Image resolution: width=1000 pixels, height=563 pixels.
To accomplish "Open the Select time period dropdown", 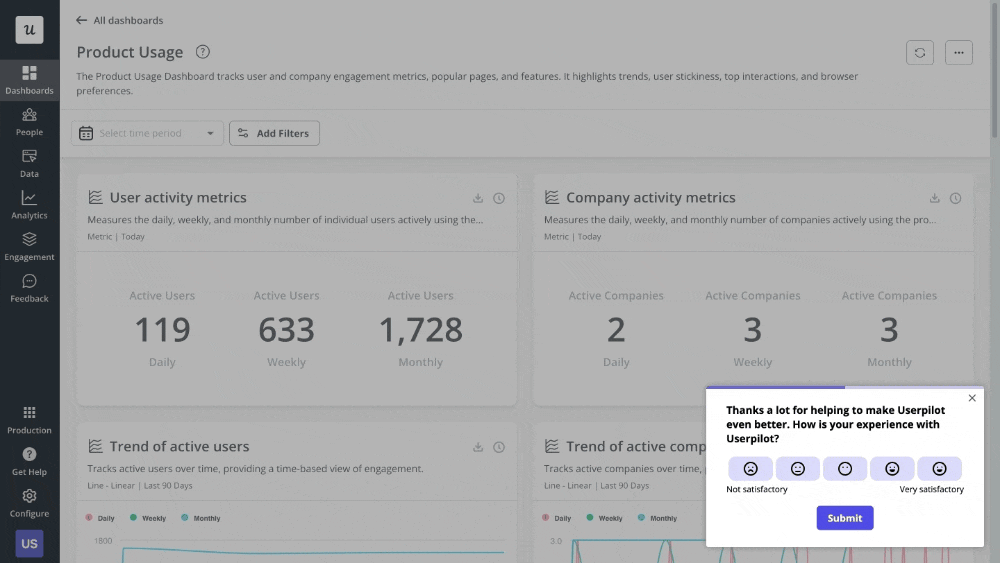I will (147, 133).
